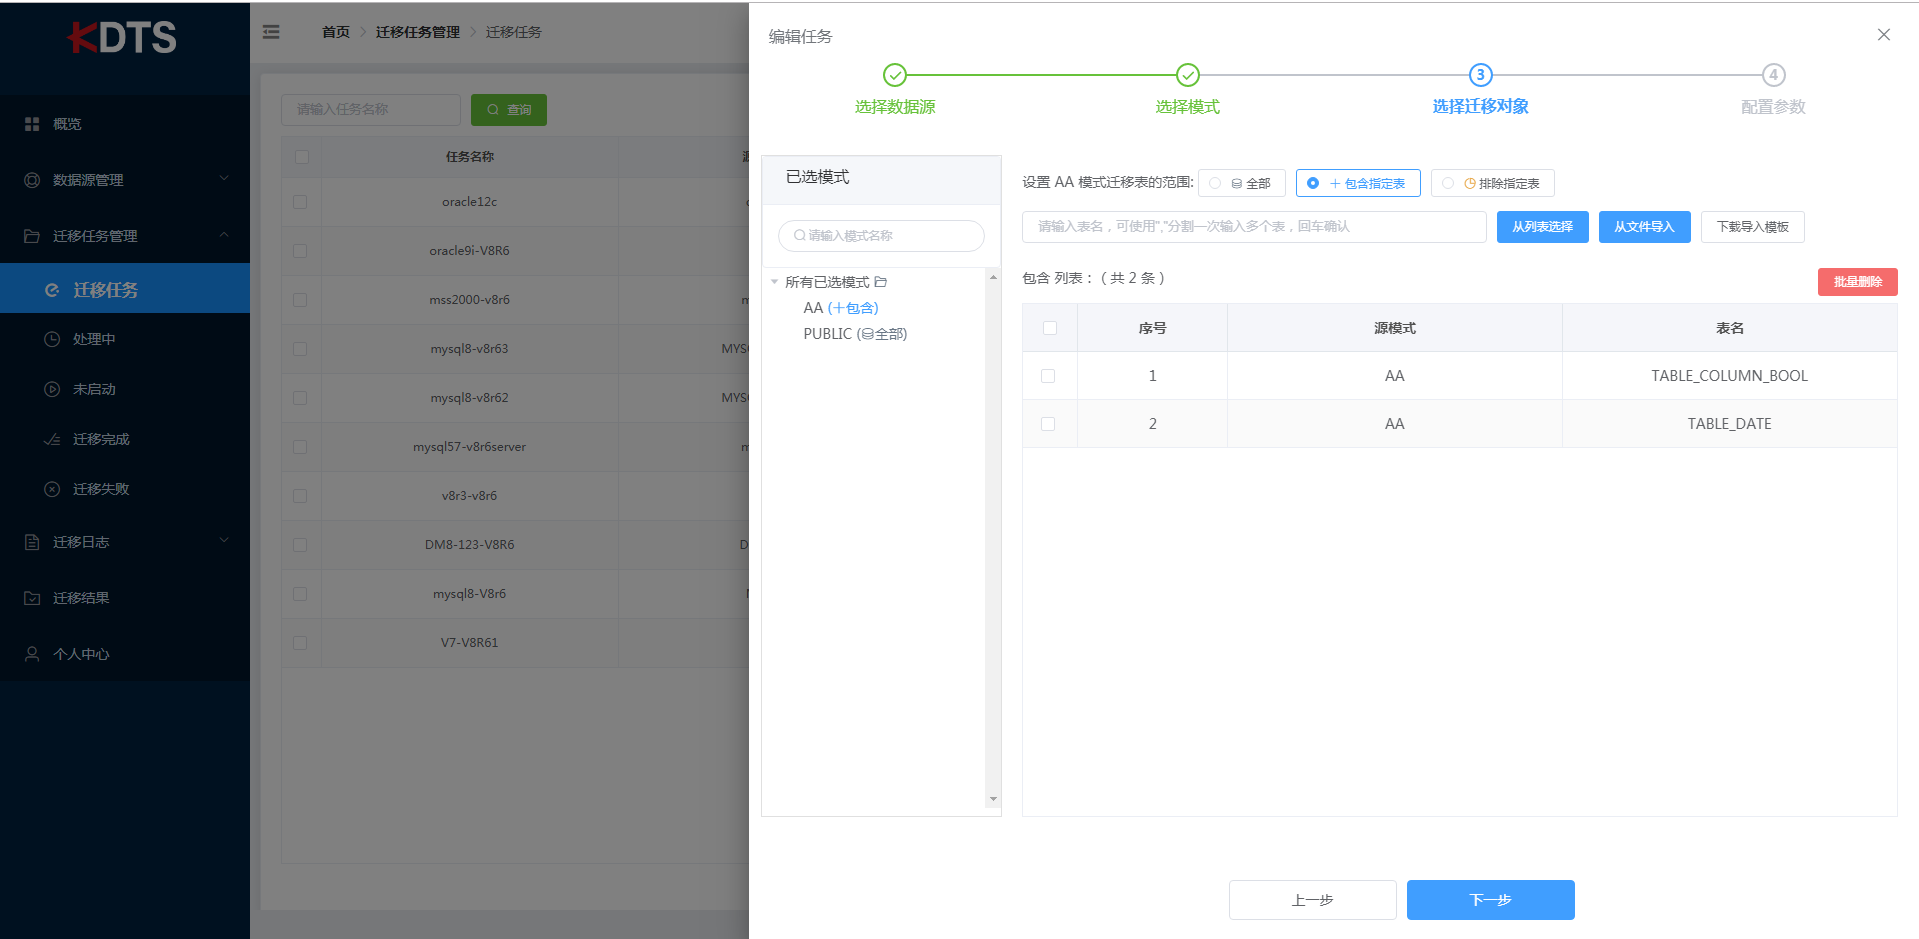Expand the 迁移日志 menu chevron
Image resolution: width=1919 pixels, height=939 pixels.
point(224,541)
